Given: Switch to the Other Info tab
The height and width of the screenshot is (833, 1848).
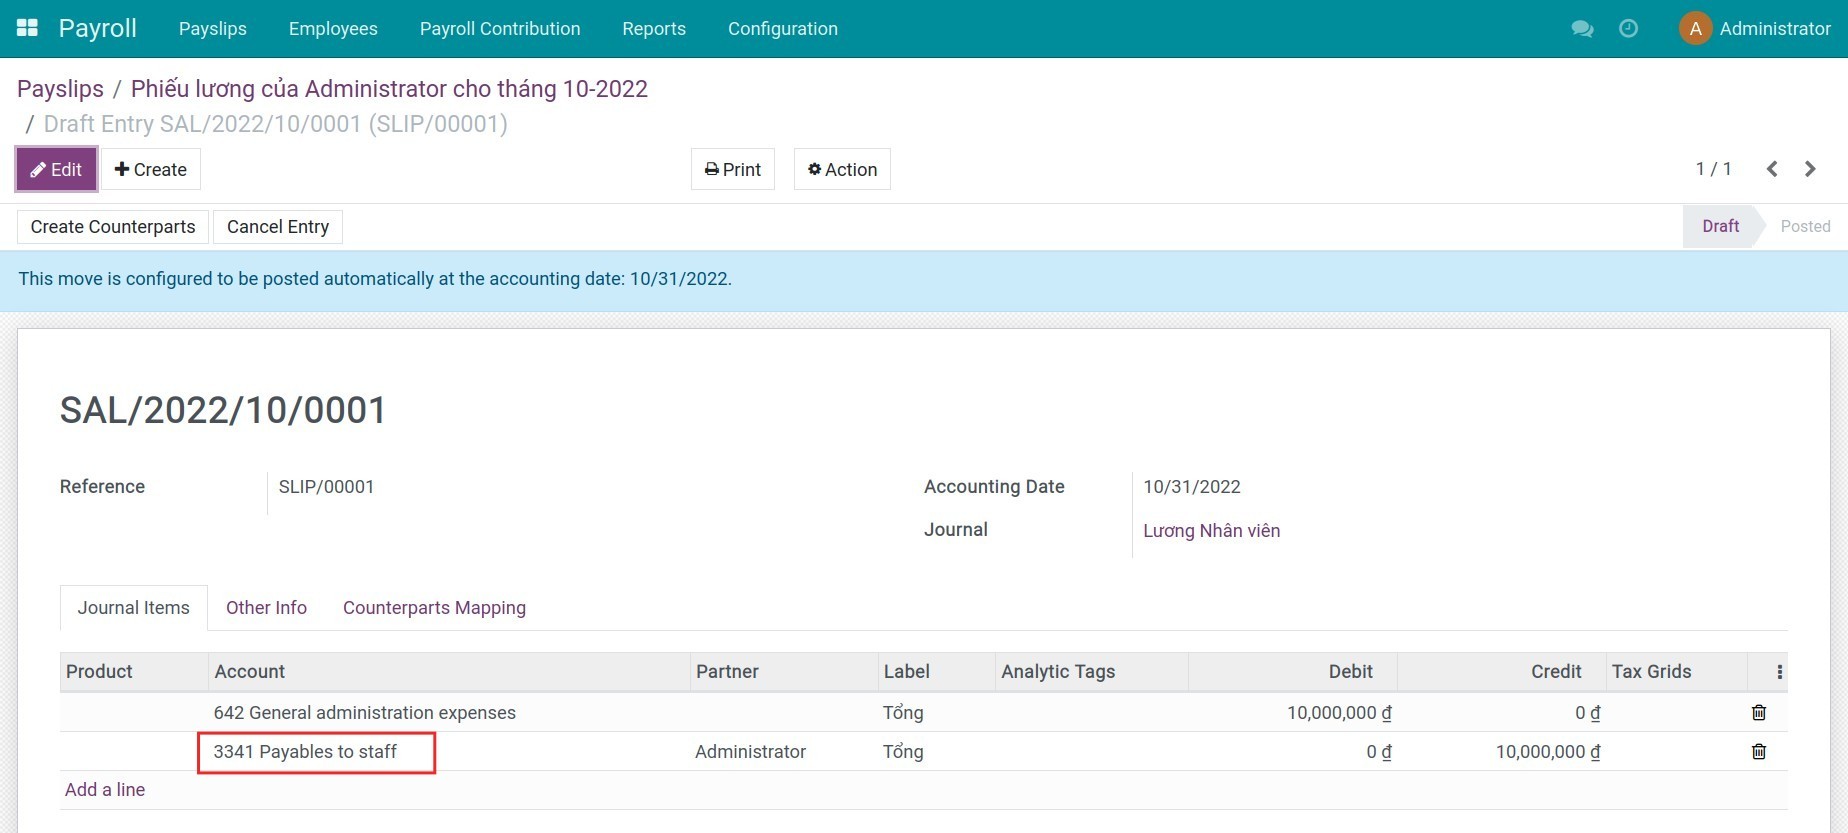Looking at the screenshot, I should [266, 608].
